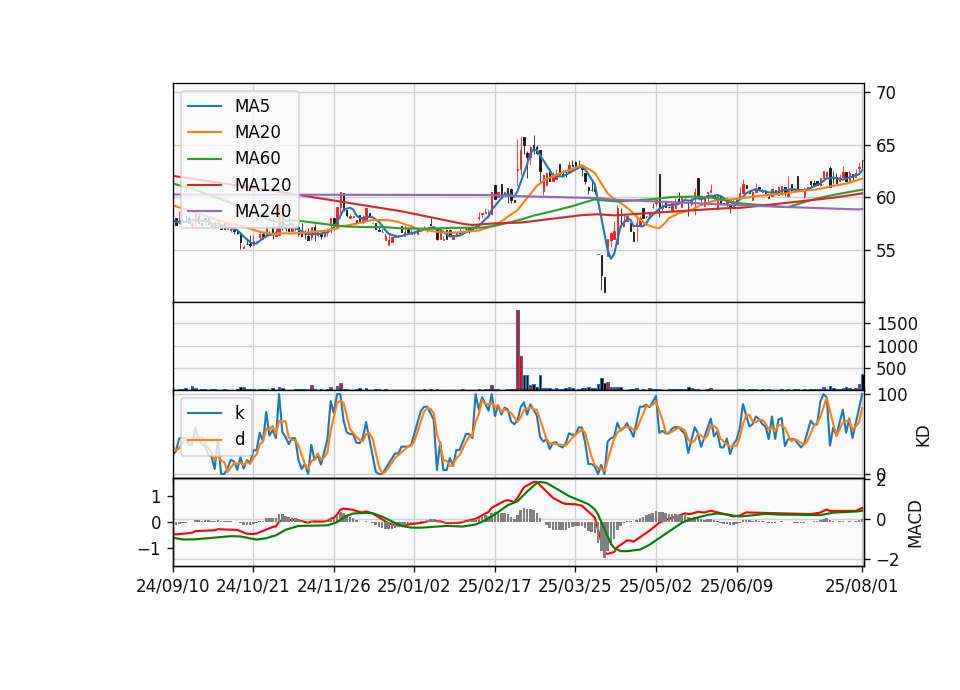Click the MA5 legend entry
This screenshot has height=690, width=960.
click(x=228, y=106)
